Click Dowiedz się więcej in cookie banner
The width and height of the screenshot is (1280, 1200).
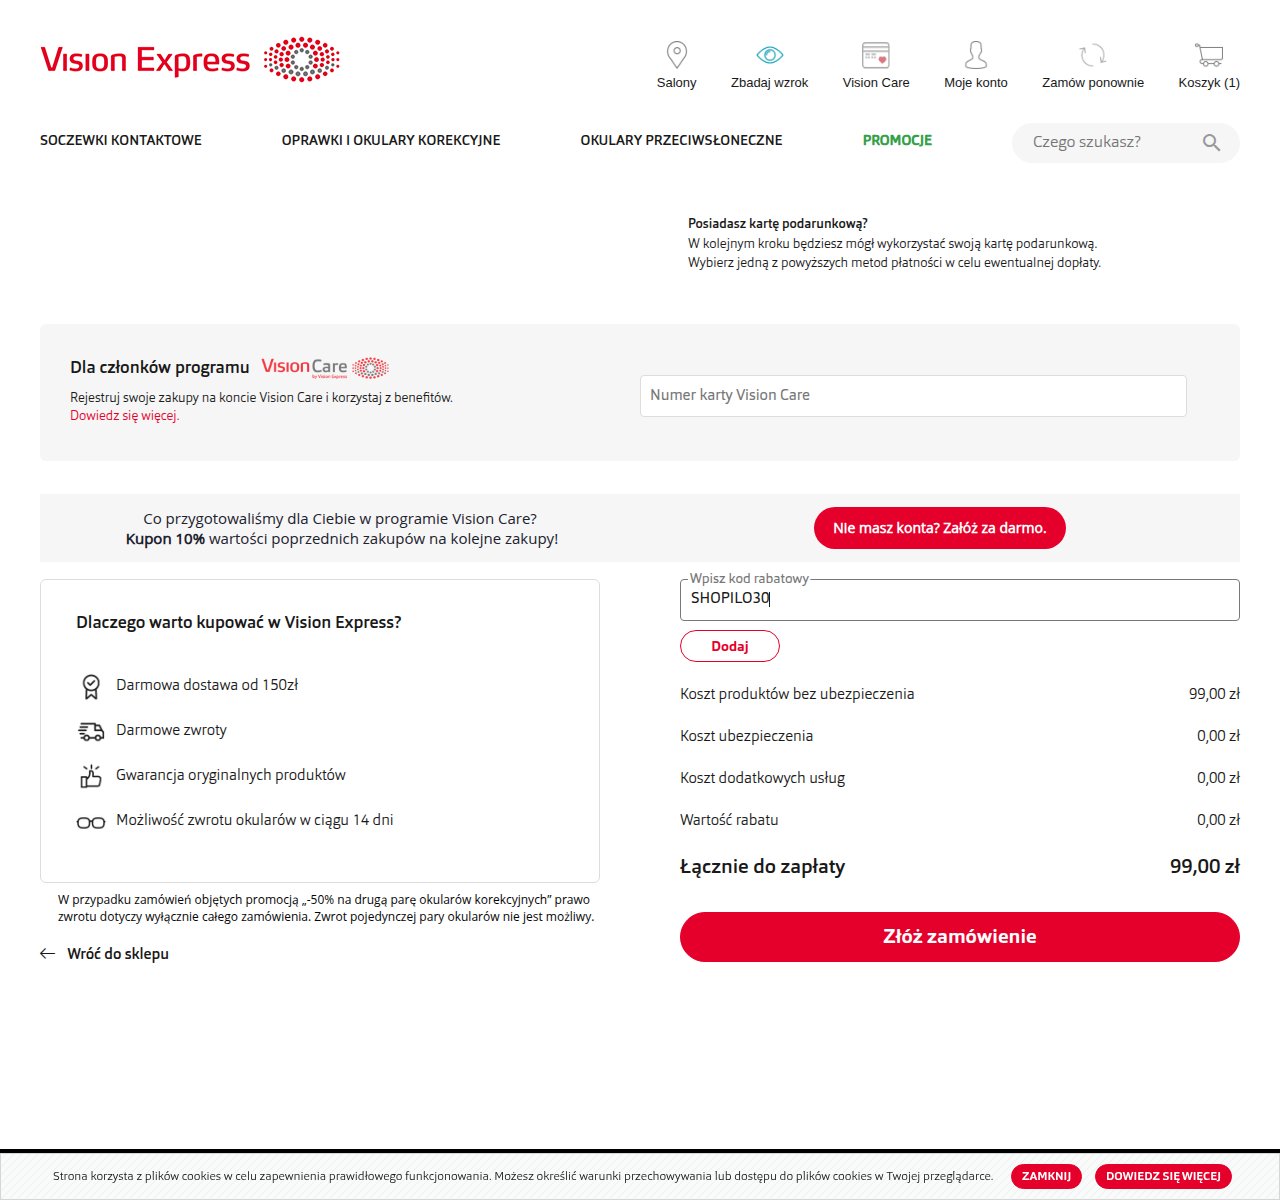pos(1163,1176)
